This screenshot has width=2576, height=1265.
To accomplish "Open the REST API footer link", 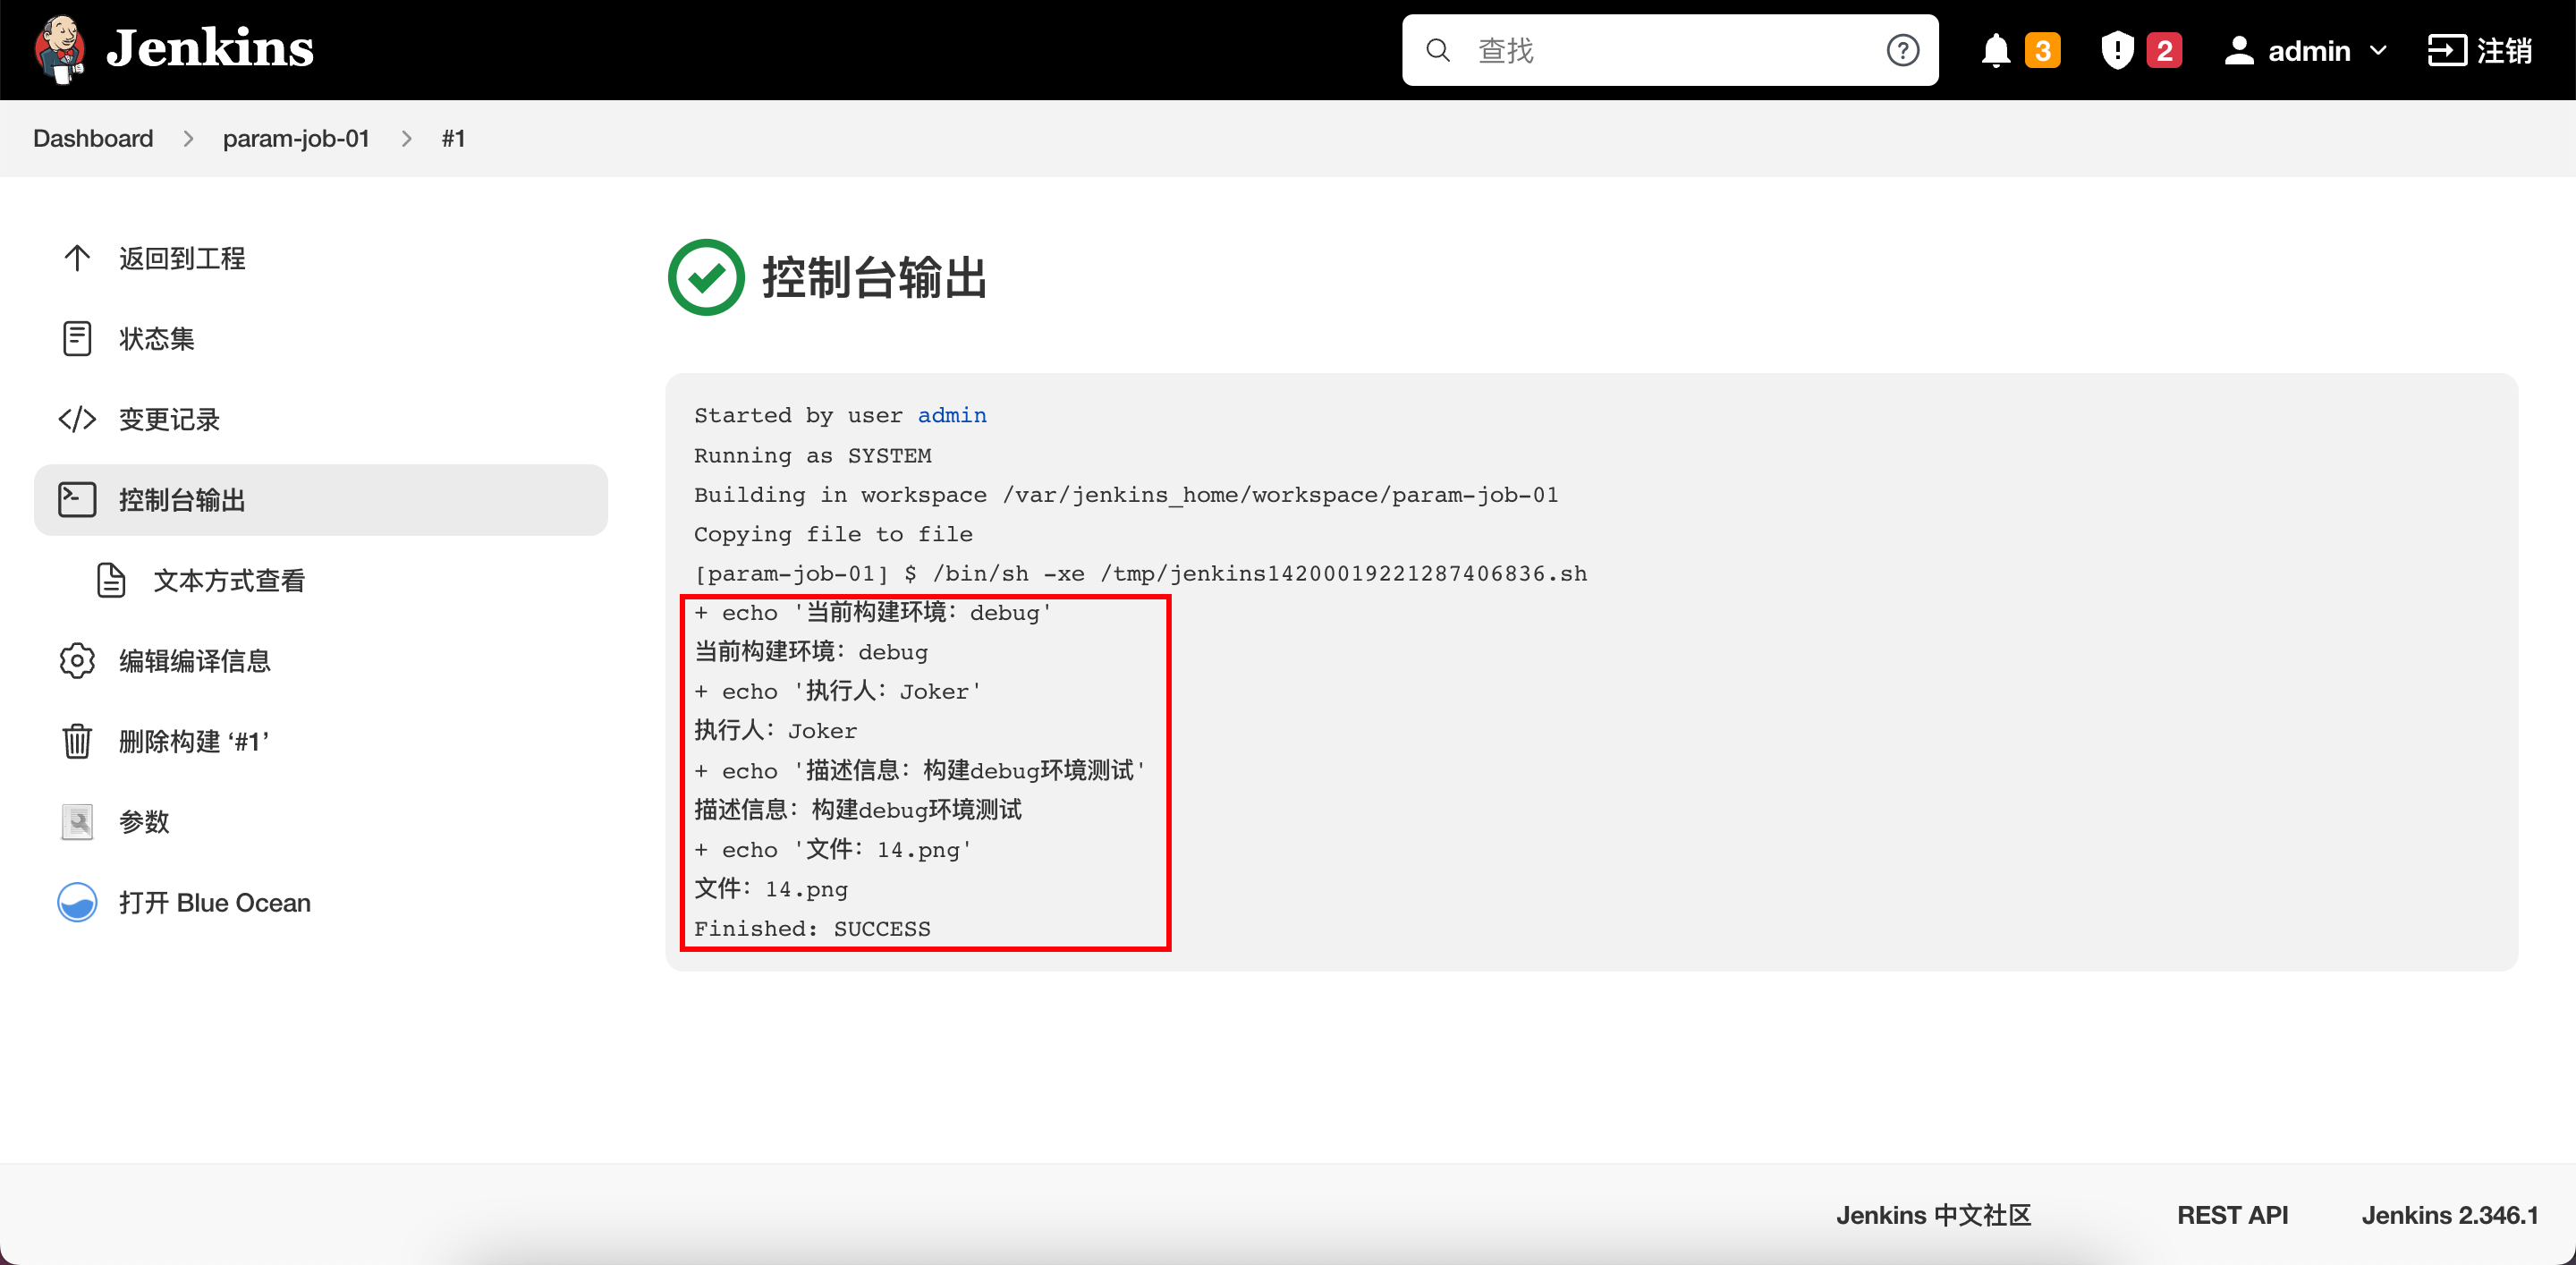I will pyautogui.click(x=2231, y=1214).
